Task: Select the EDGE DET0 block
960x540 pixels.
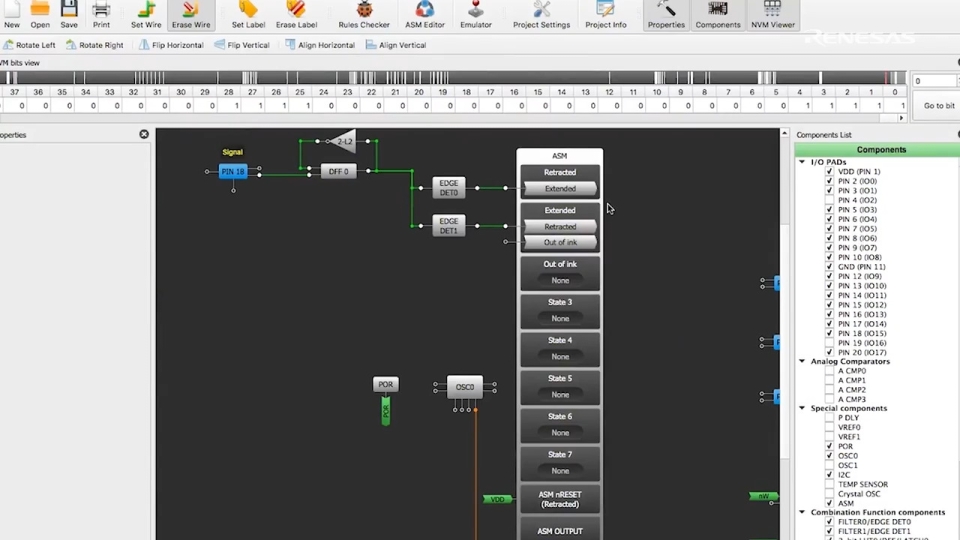Action: 448,188
